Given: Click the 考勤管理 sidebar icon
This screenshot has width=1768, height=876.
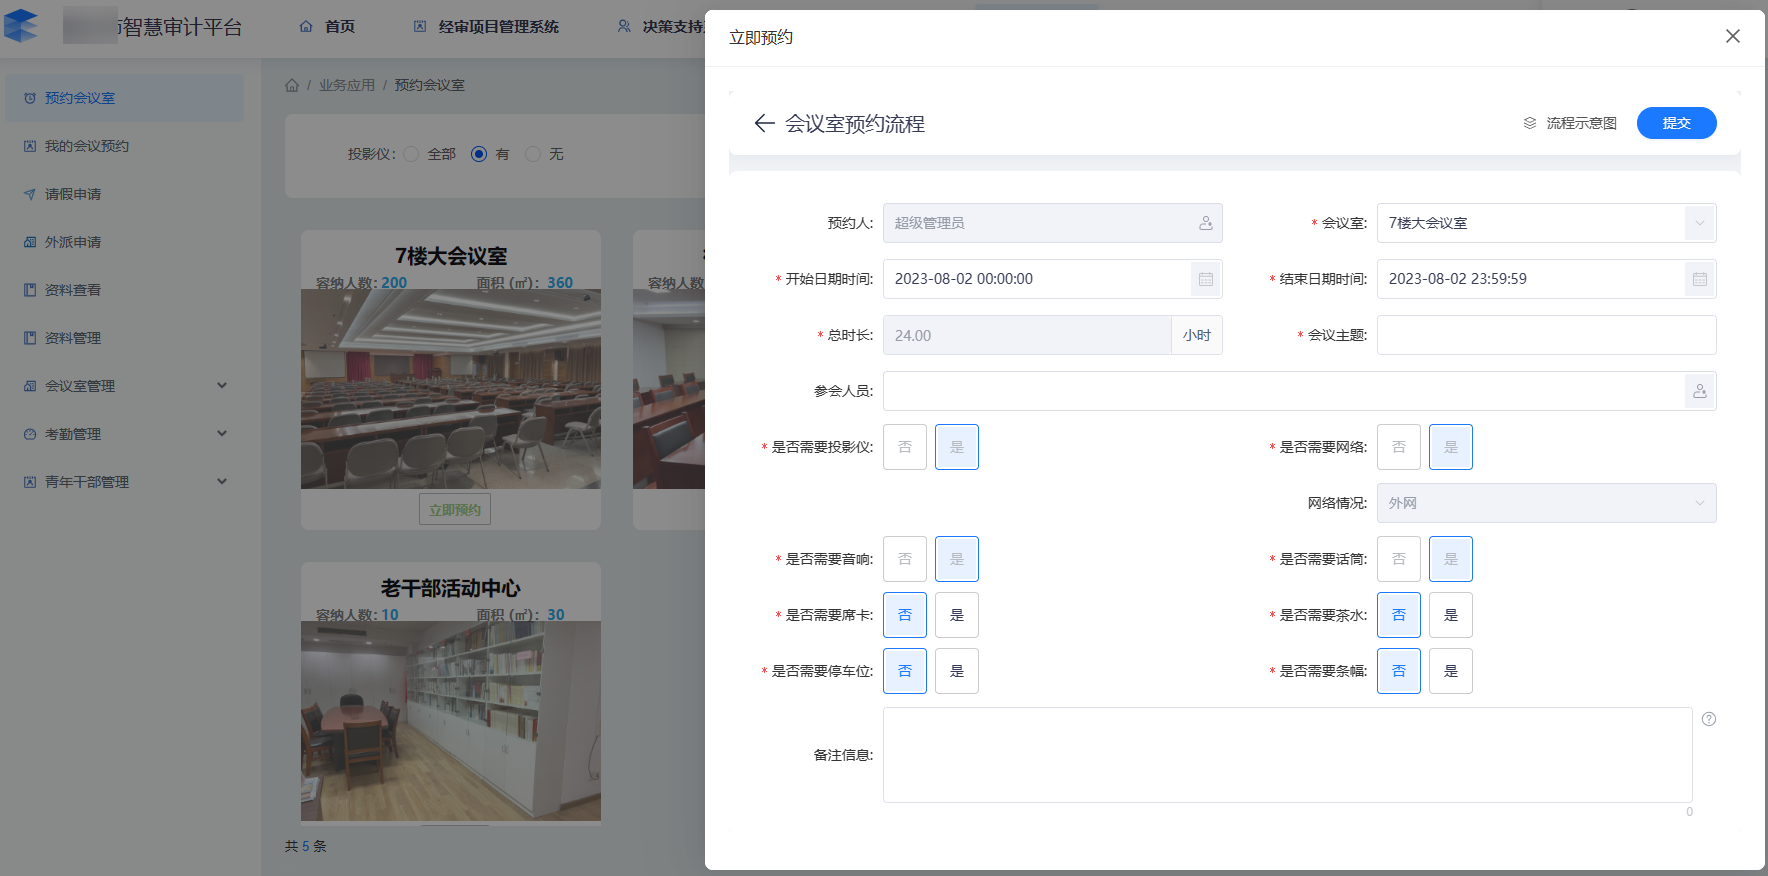Looking at the screenshot, I should point(30,434).
